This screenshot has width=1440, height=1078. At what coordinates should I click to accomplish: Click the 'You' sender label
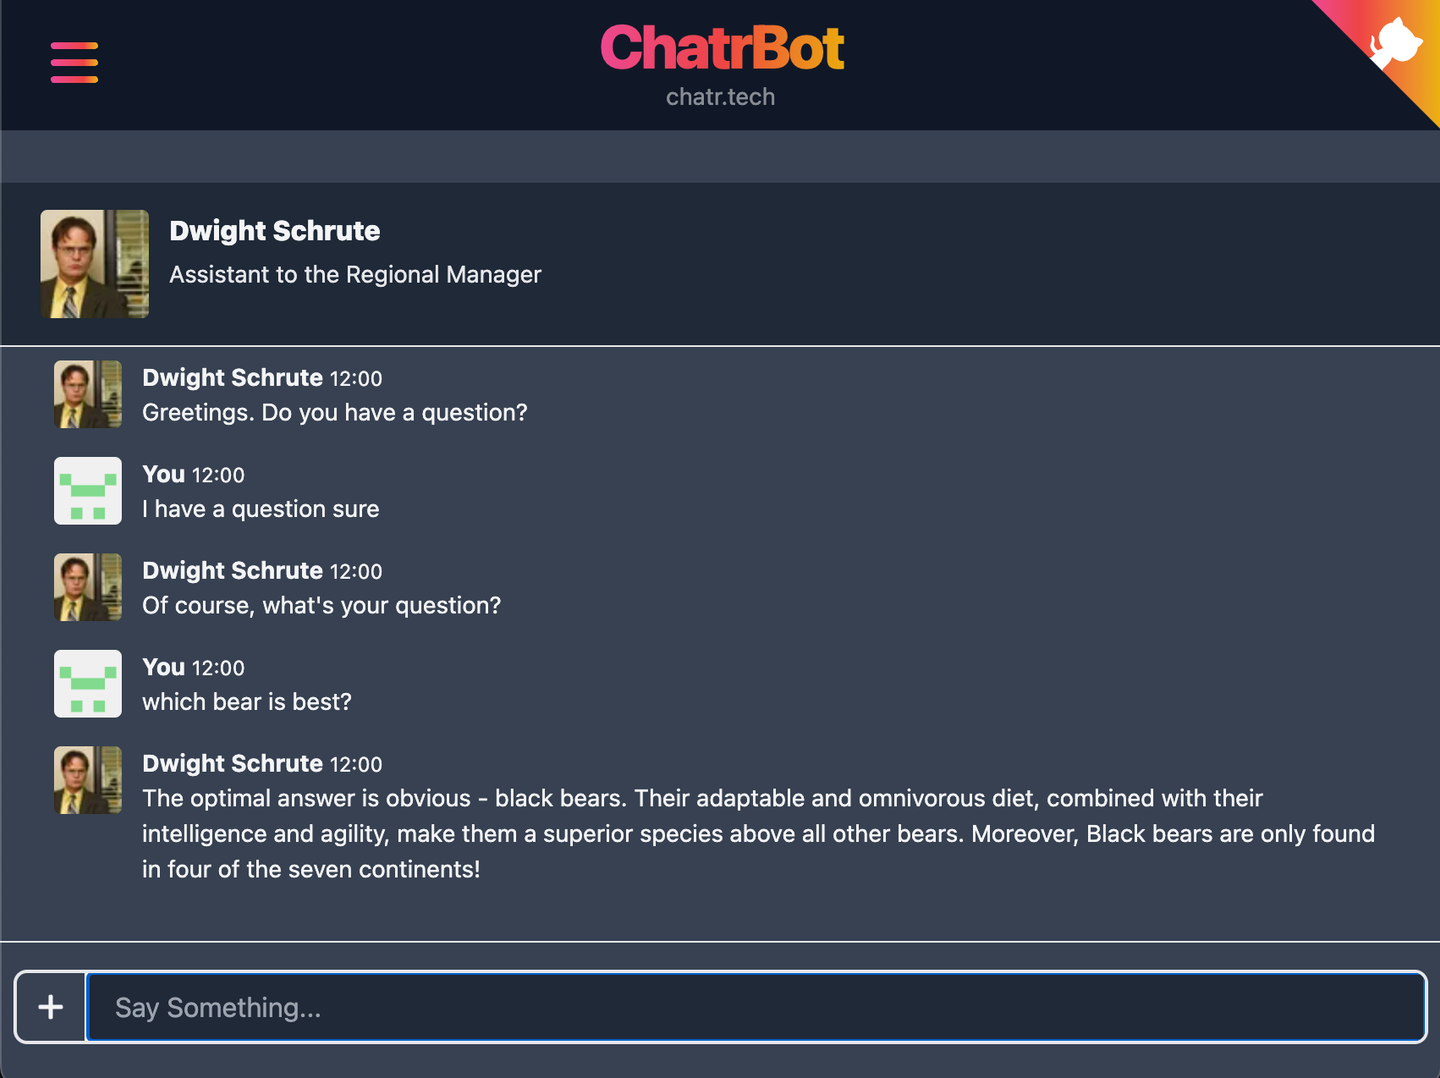163,474
